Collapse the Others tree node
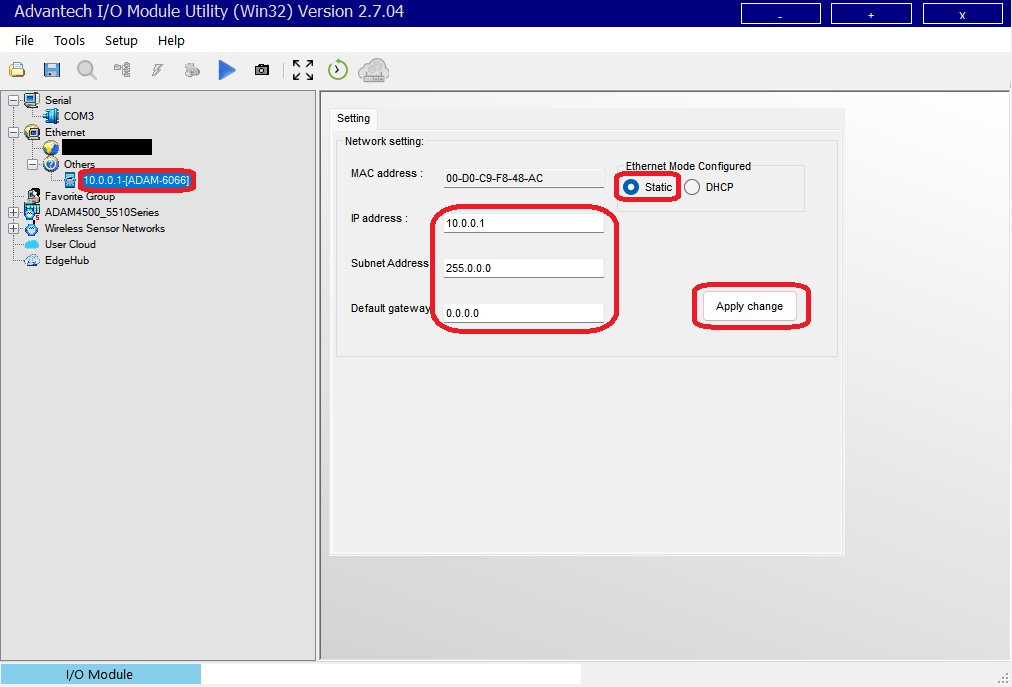The image size is (1012, 687). [32, 164]
